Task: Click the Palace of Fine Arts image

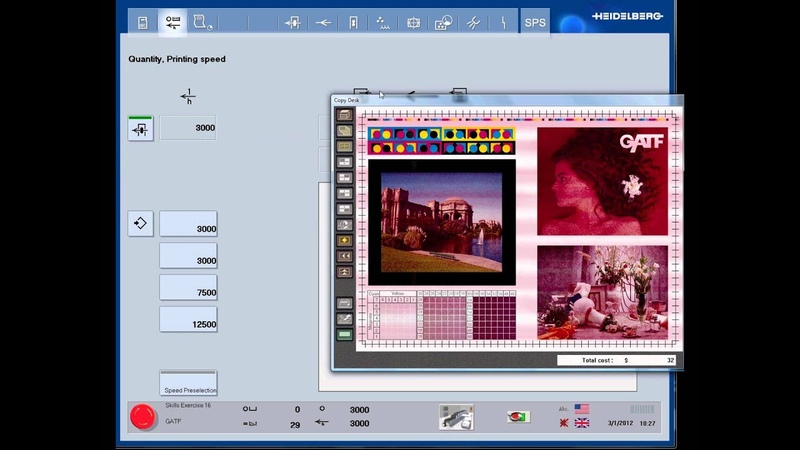Action: (x=442, y=222)
